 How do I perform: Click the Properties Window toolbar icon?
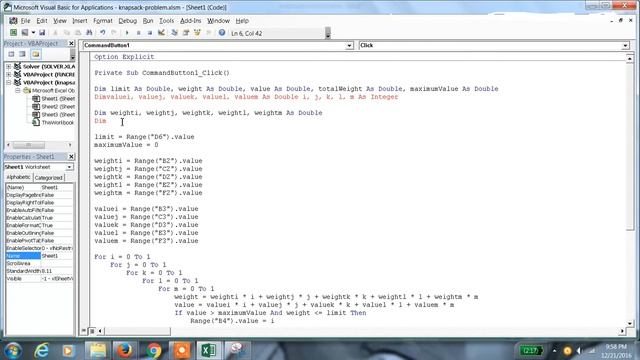click(186, 33)
